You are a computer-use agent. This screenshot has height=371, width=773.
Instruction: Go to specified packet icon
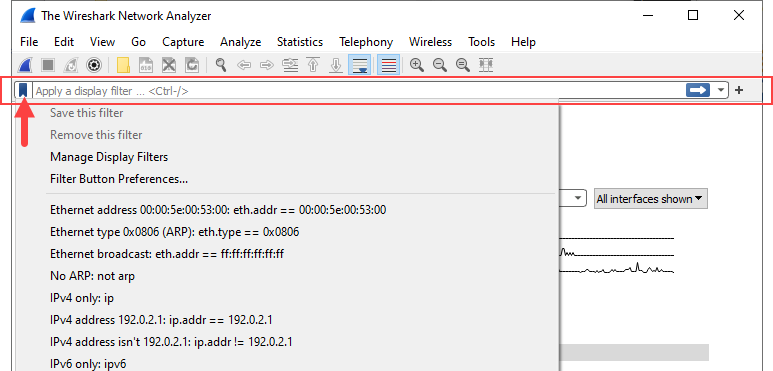point(290,65)
